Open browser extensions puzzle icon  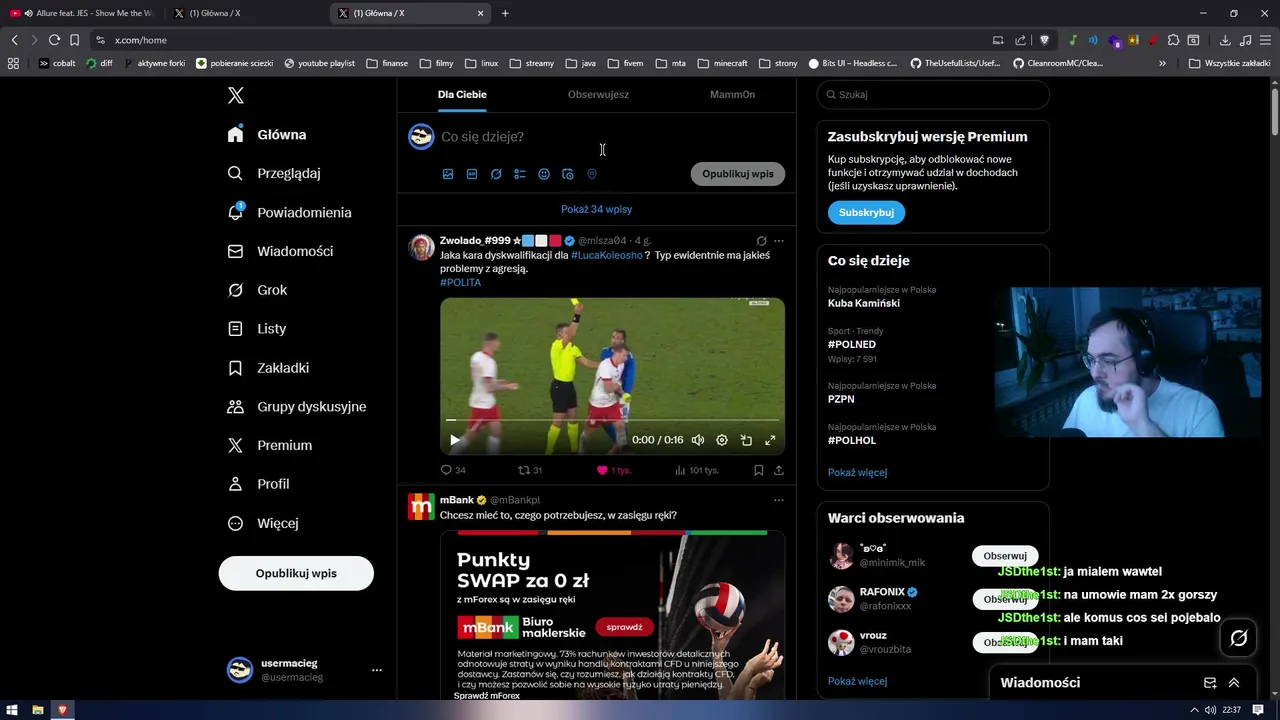point(1173,40)
